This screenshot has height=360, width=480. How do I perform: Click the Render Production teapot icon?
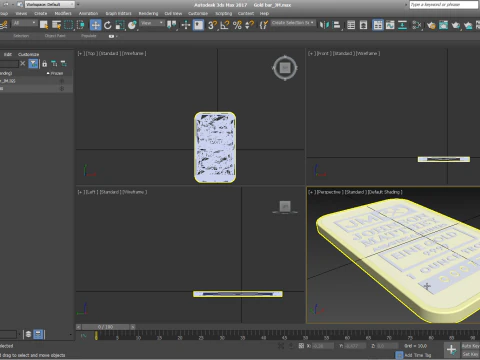(456, 25)
